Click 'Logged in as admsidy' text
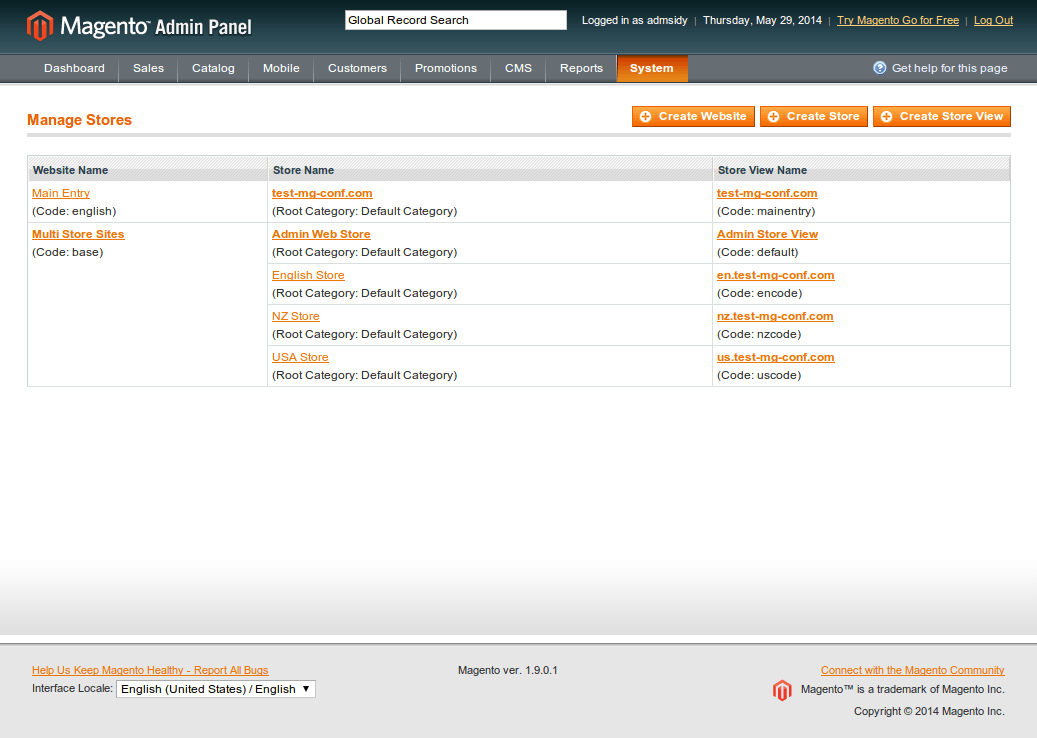The height and width of the screenshot is (738, 1037). pos(635,20)
